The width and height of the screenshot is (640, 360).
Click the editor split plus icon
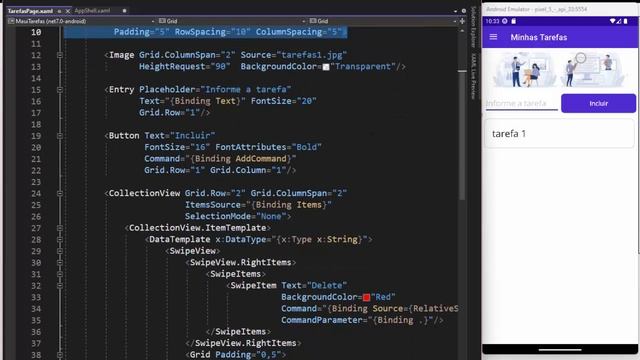(x=462, y=21)
